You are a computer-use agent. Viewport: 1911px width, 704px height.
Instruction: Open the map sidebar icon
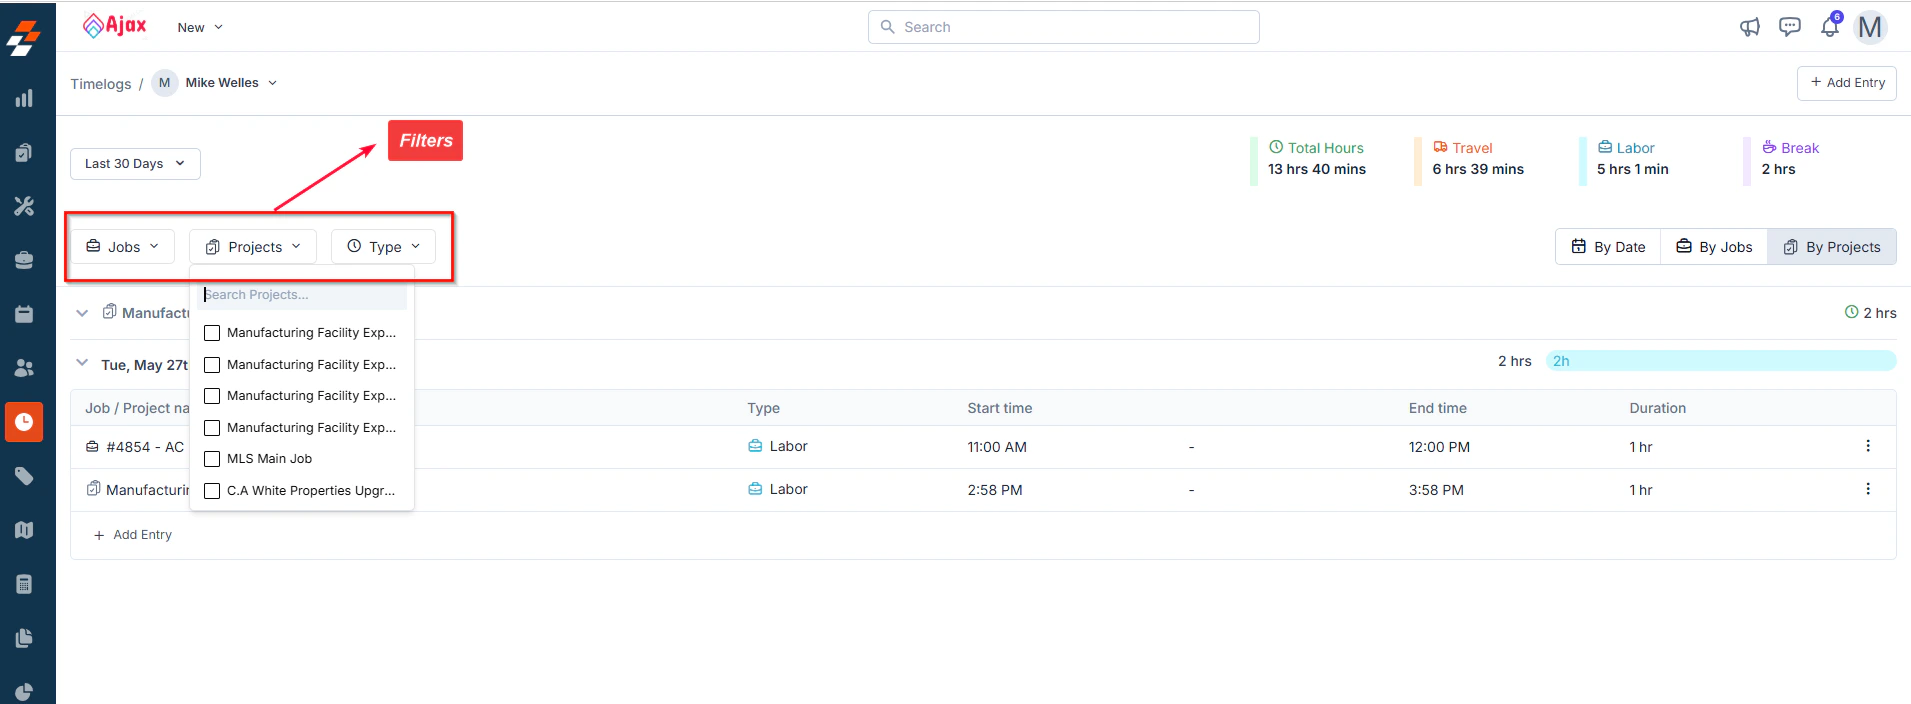point(24,530)
